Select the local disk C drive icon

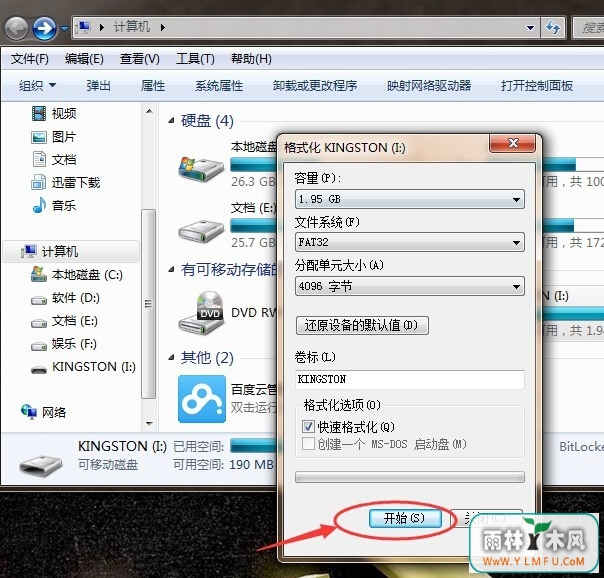pos(201,169)
